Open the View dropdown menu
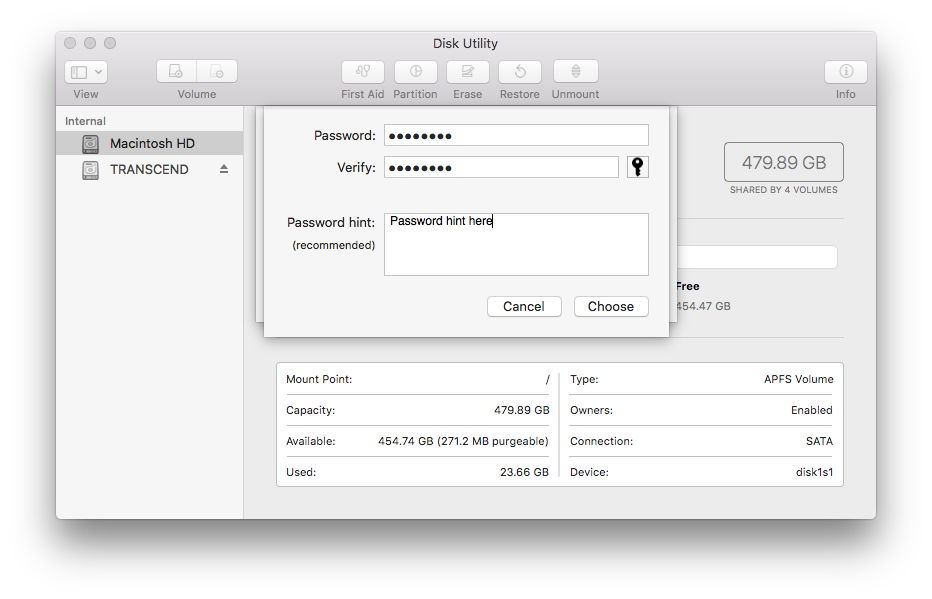The height and width of the screenshot is (599, 932). [x=86, y=72]
